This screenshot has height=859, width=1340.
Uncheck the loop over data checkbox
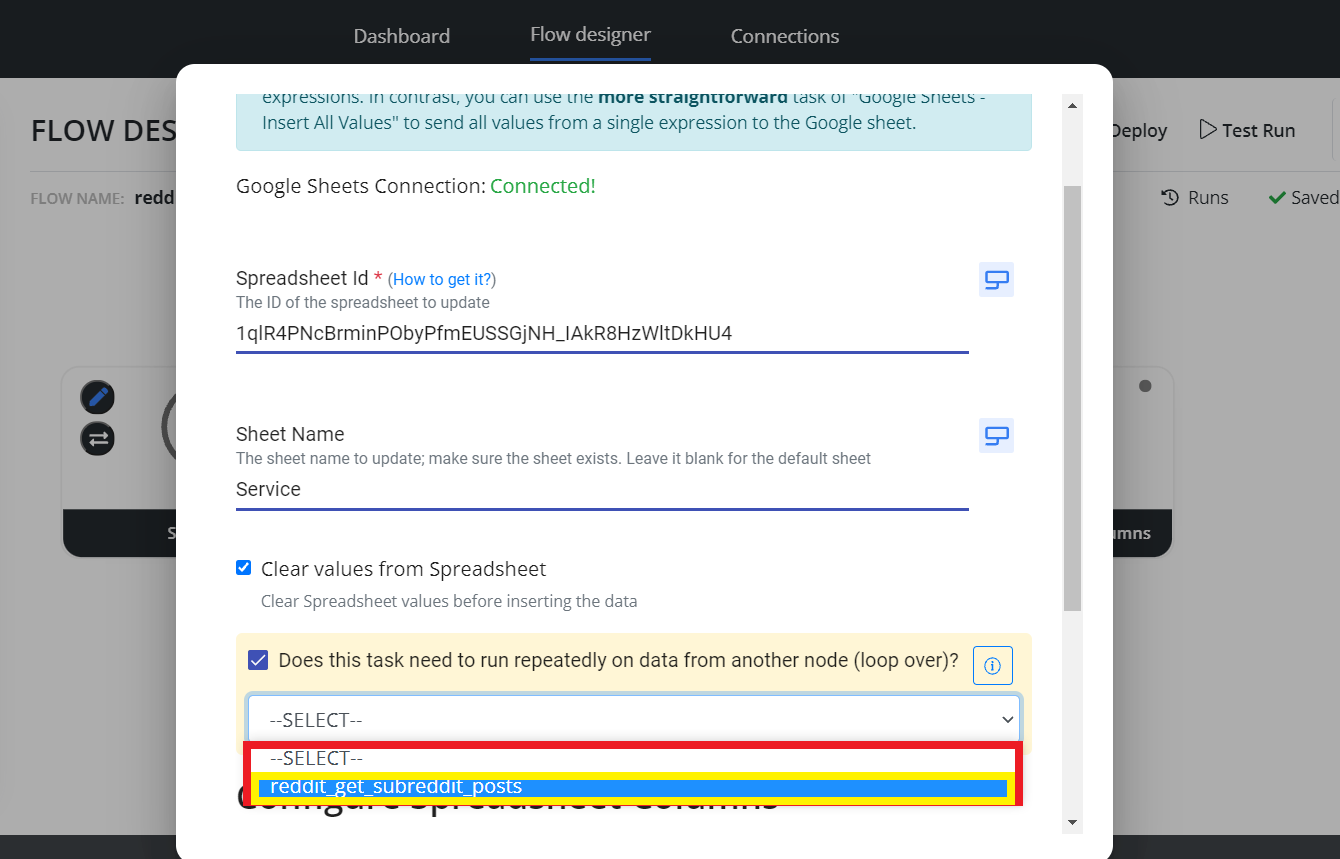click(x=258, y=660)
